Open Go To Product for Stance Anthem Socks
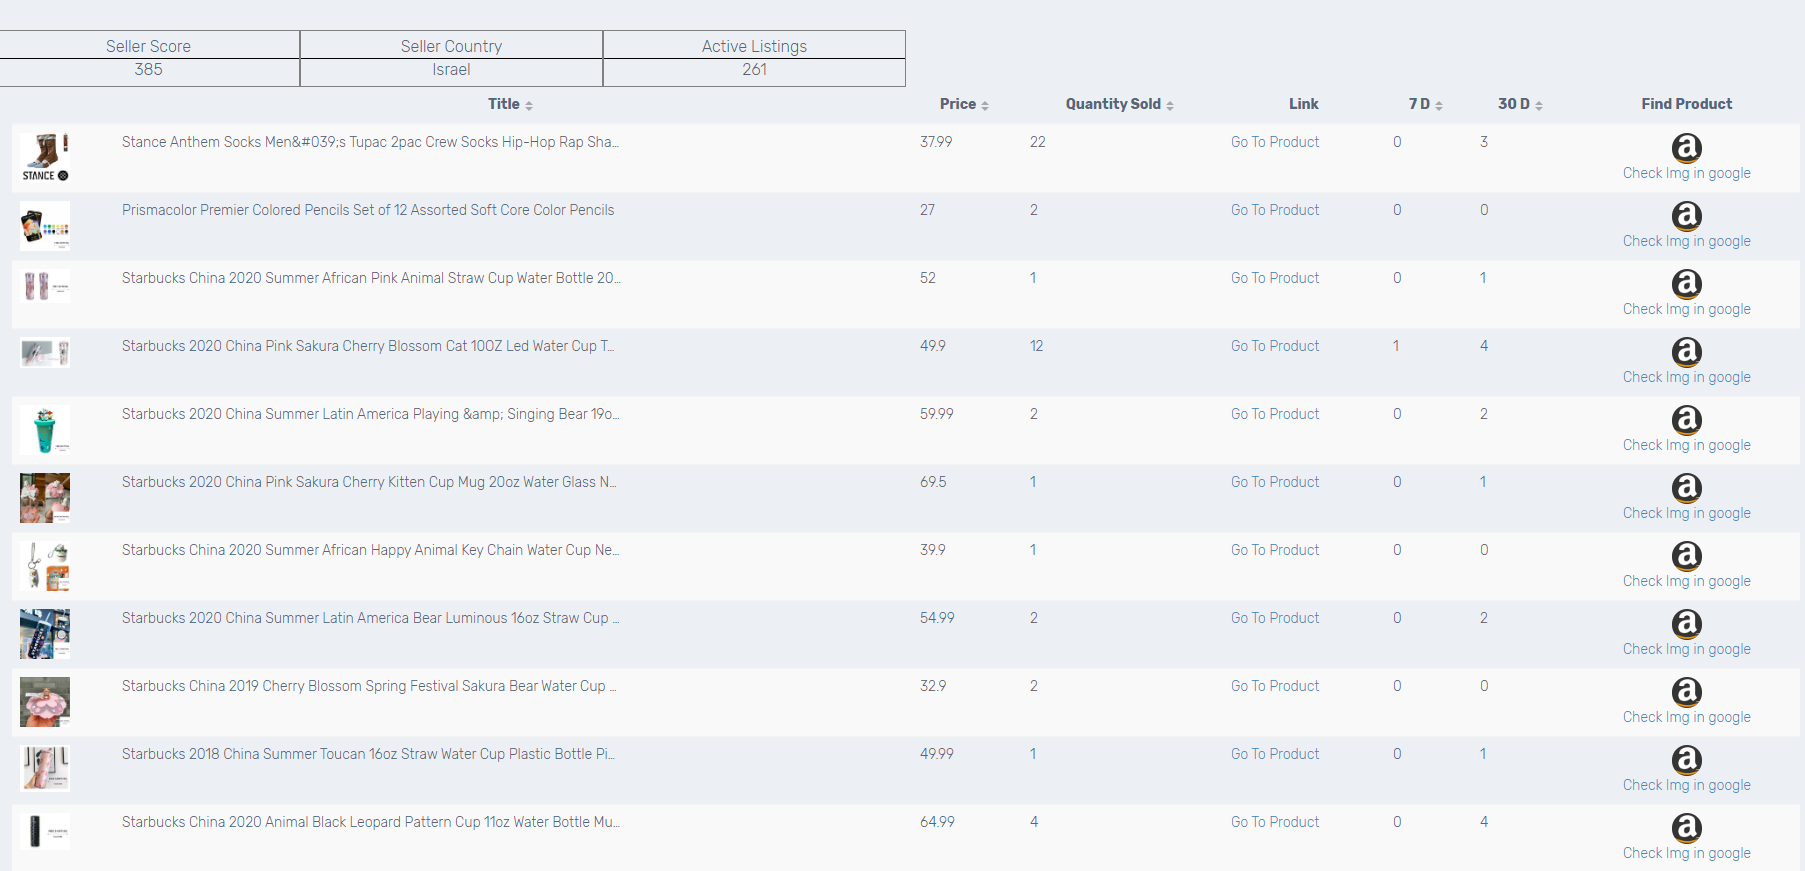This screenshot has height=871, width=1805. (x=1275, y=142)
